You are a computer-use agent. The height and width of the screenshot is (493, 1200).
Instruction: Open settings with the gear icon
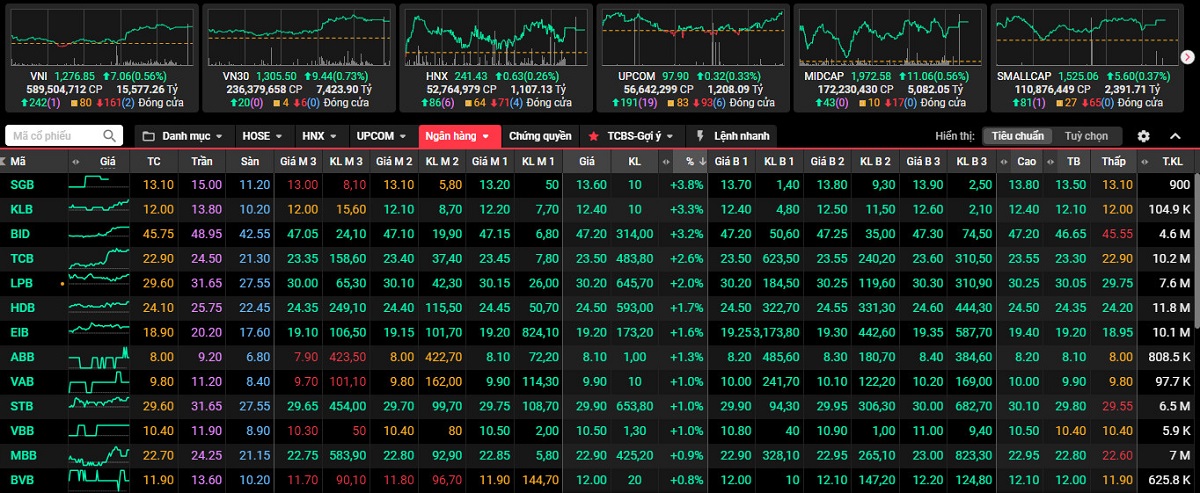pos(1144,136)
